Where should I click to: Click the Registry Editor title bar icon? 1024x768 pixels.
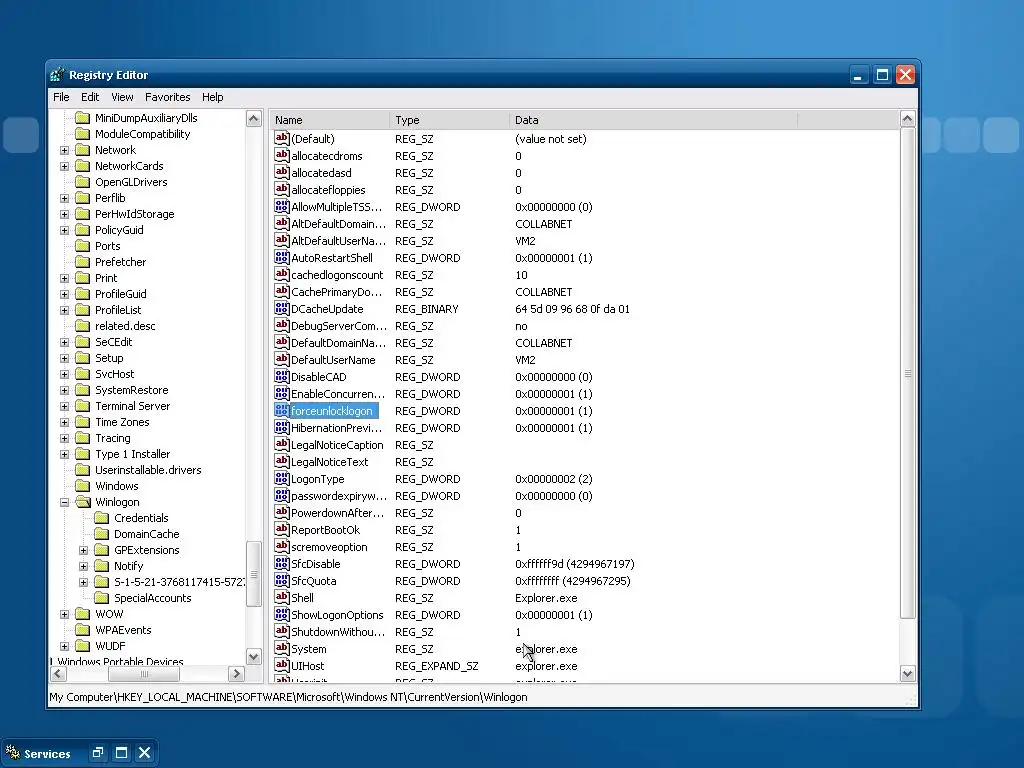tap(57, 74)
